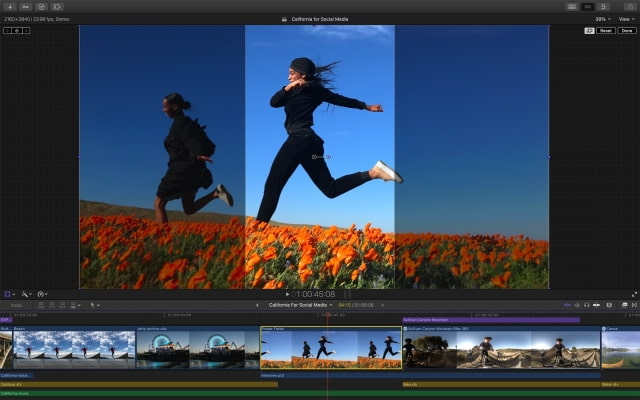Click the Import Media icon in the toolbar
Viewport: 640px width, 400px height.
[10, 6]
